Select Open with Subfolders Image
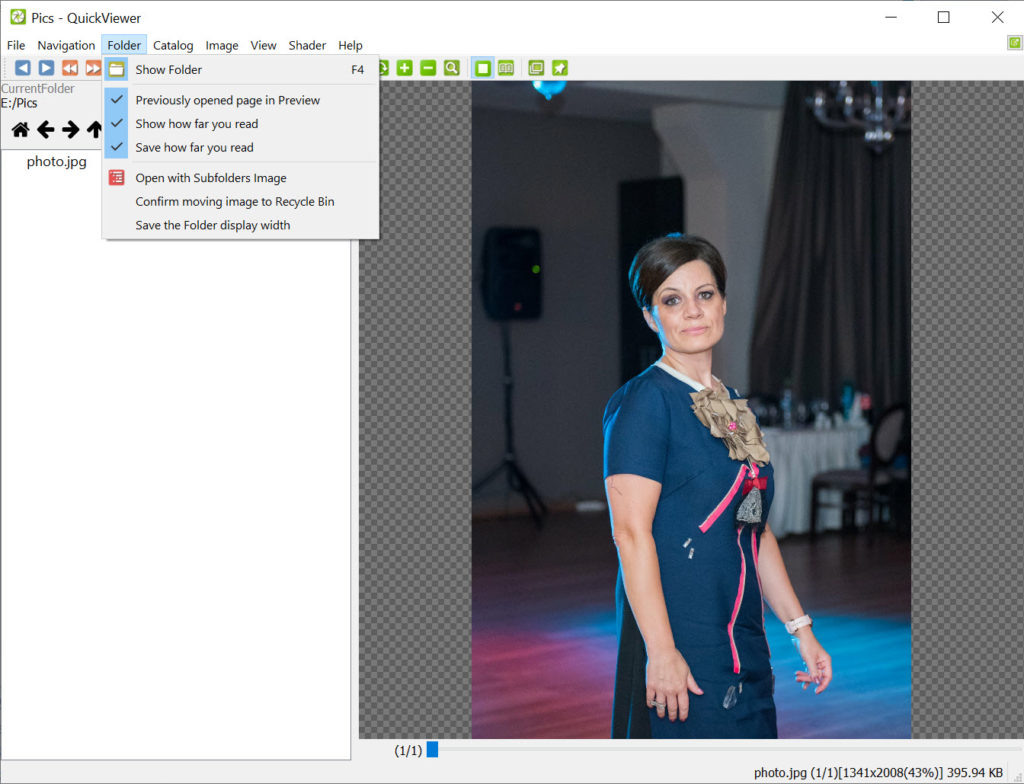1024x784 pixels. (240, 178)
